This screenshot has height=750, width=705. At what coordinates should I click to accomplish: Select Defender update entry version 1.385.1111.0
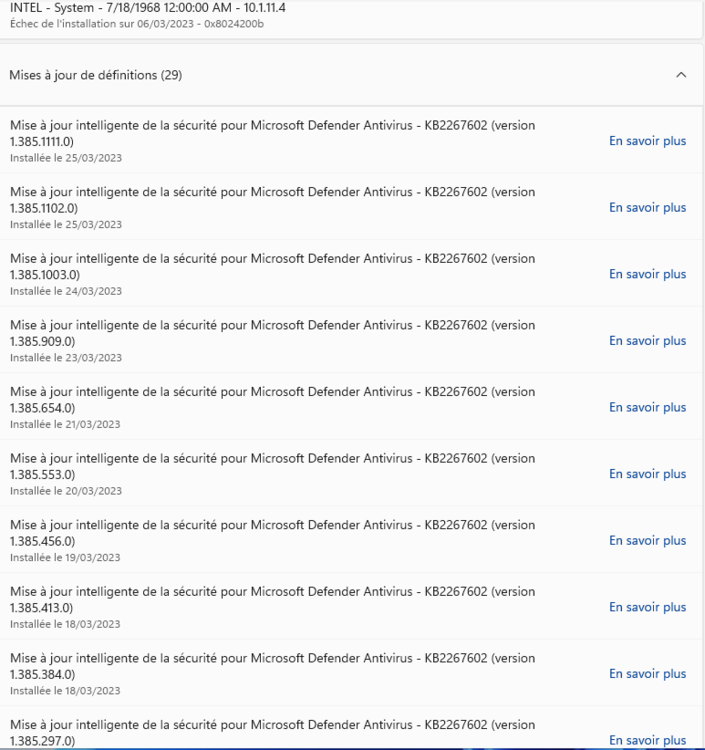(272, 133)
